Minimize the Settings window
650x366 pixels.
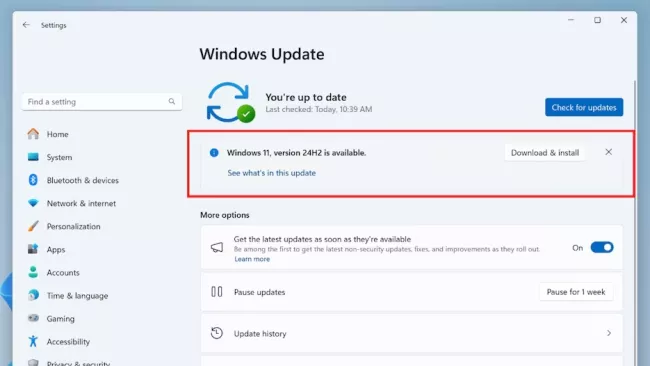[571, 20]
